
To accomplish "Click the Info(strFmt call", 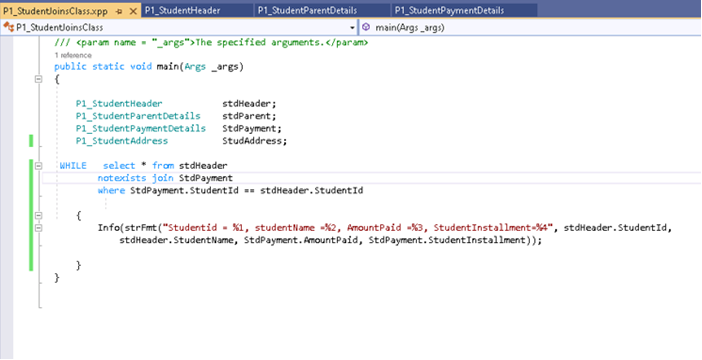I will [130, 228].
